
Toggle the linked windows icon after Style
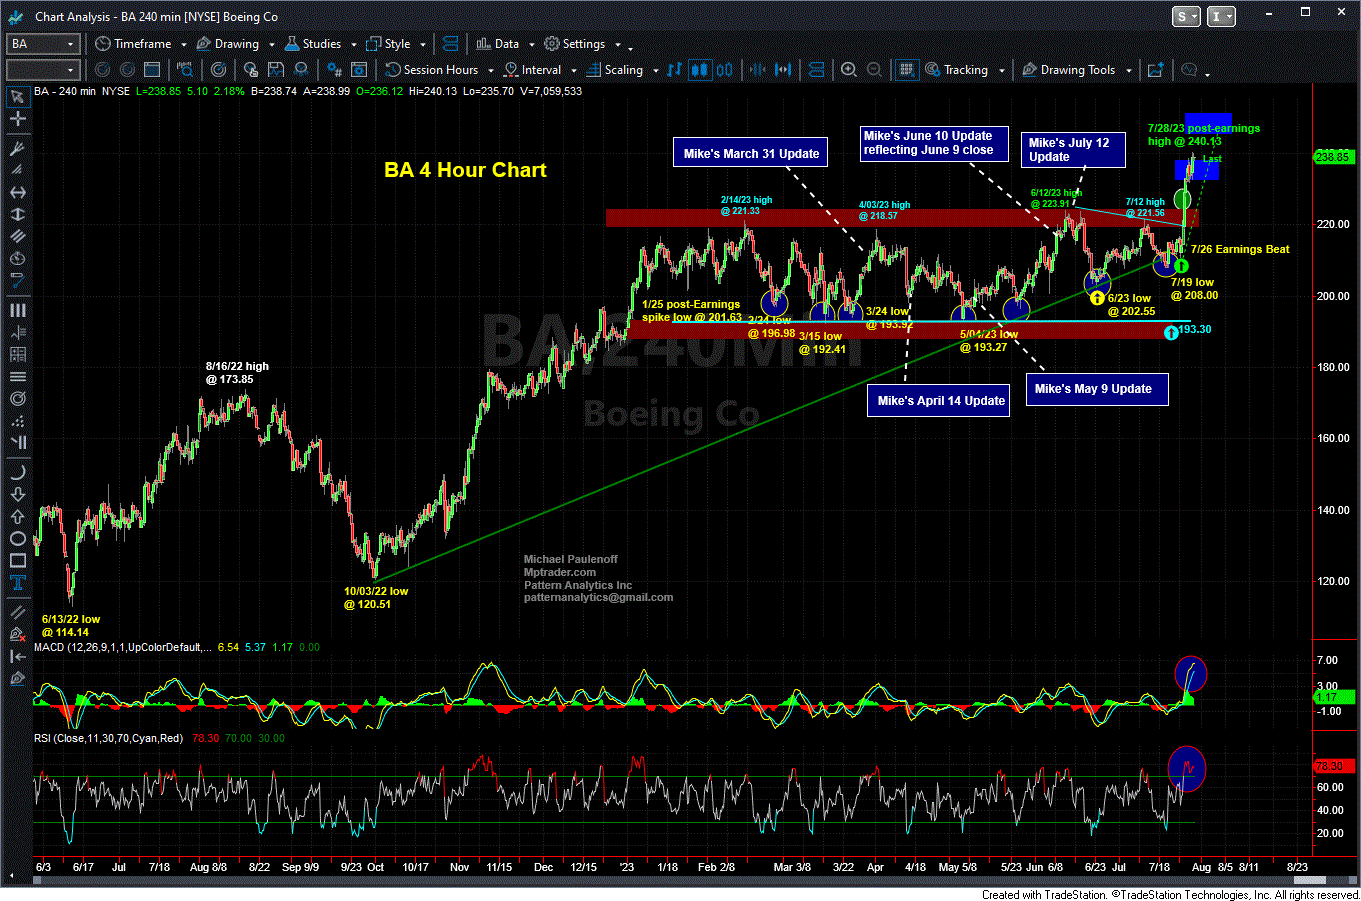coord(450,44)
